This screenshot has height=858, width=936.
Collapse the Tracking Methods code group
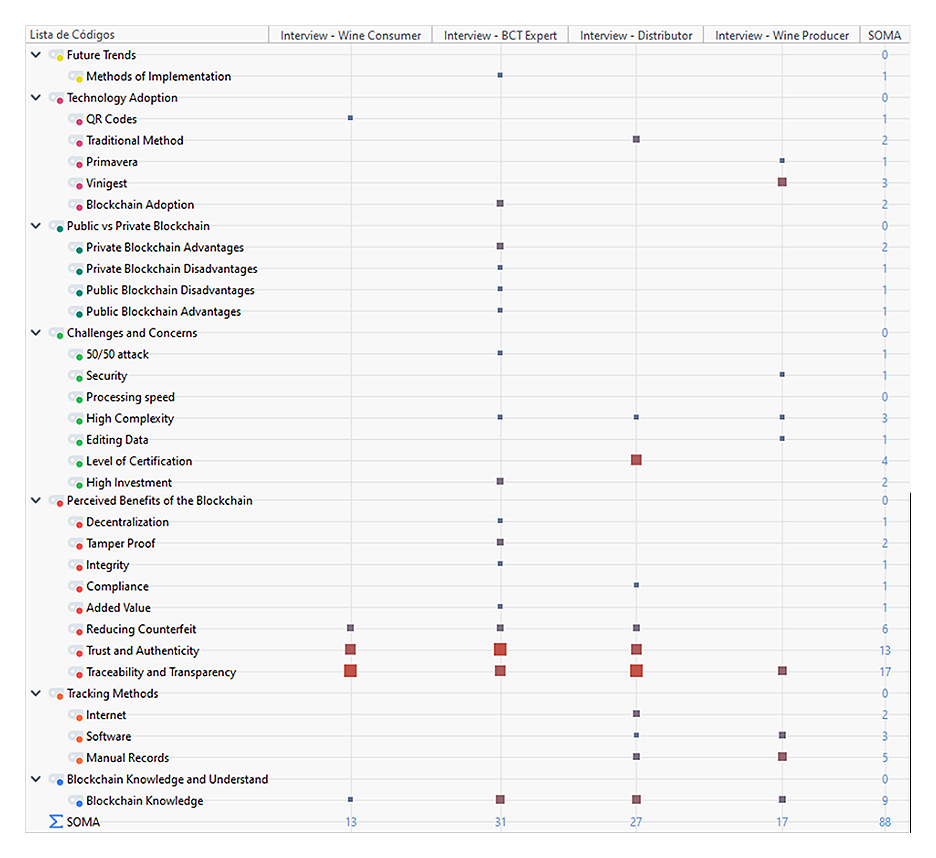37,693
